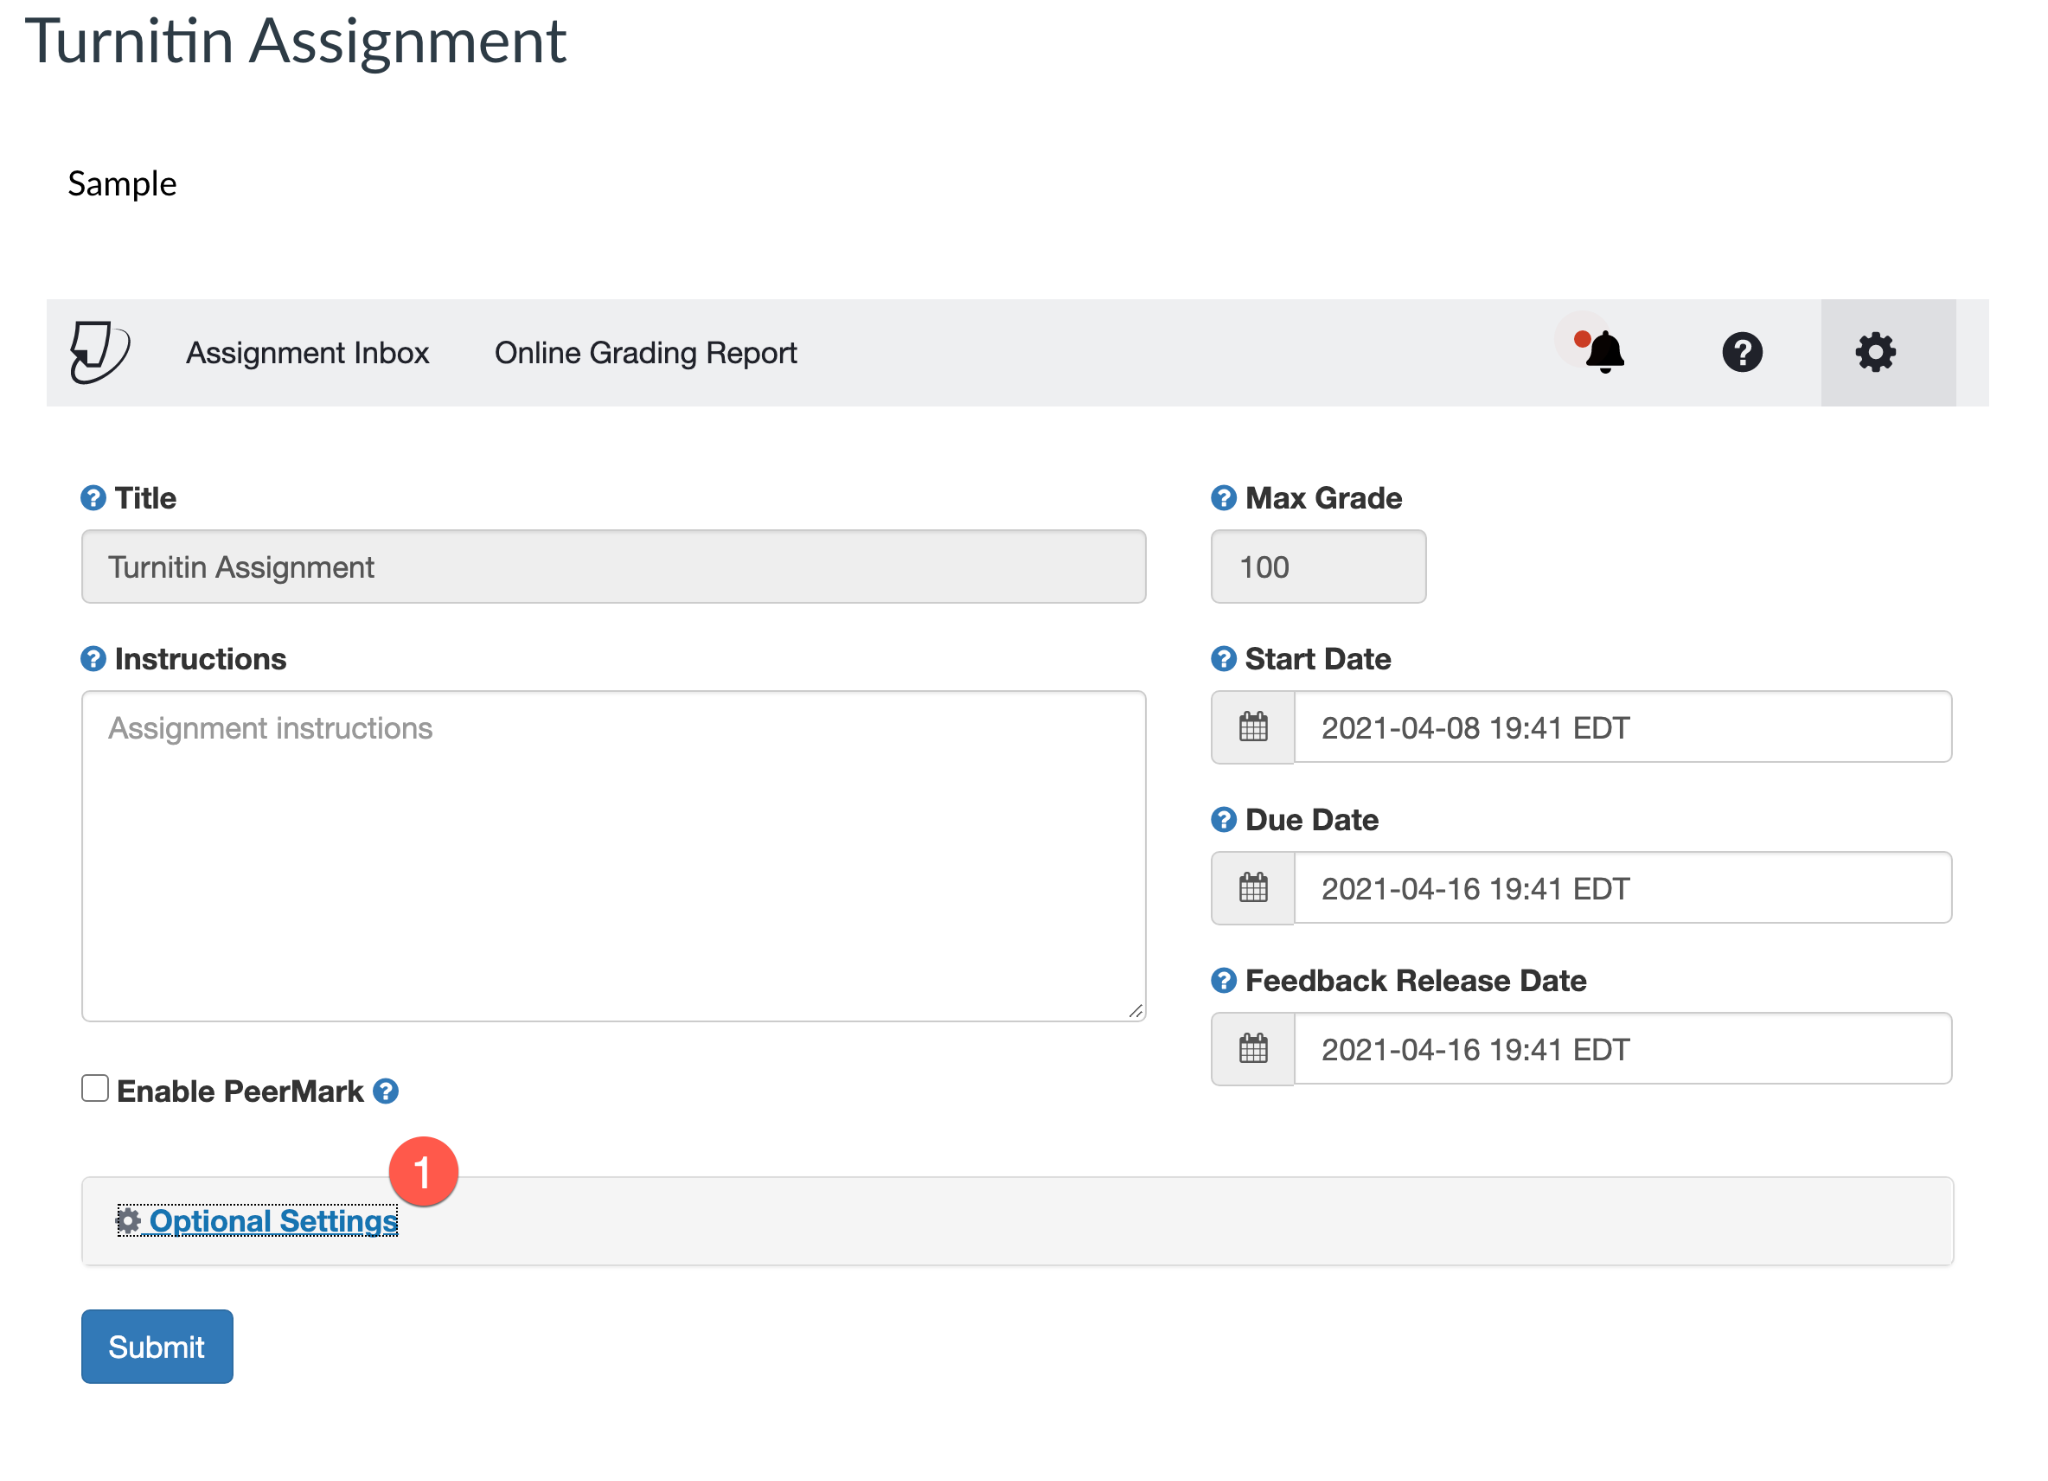Click the Due Date text field

pyautogui.click(x=1621, y=888)
